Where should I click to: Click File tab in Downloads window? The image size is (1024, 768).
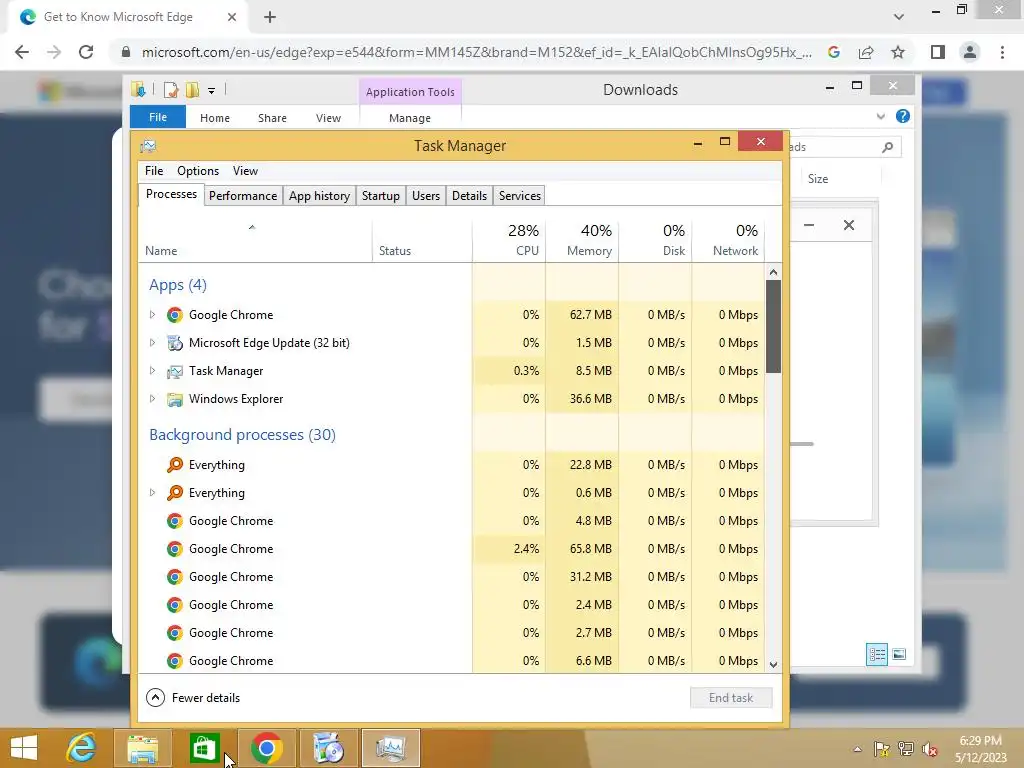tap(158, 117)
